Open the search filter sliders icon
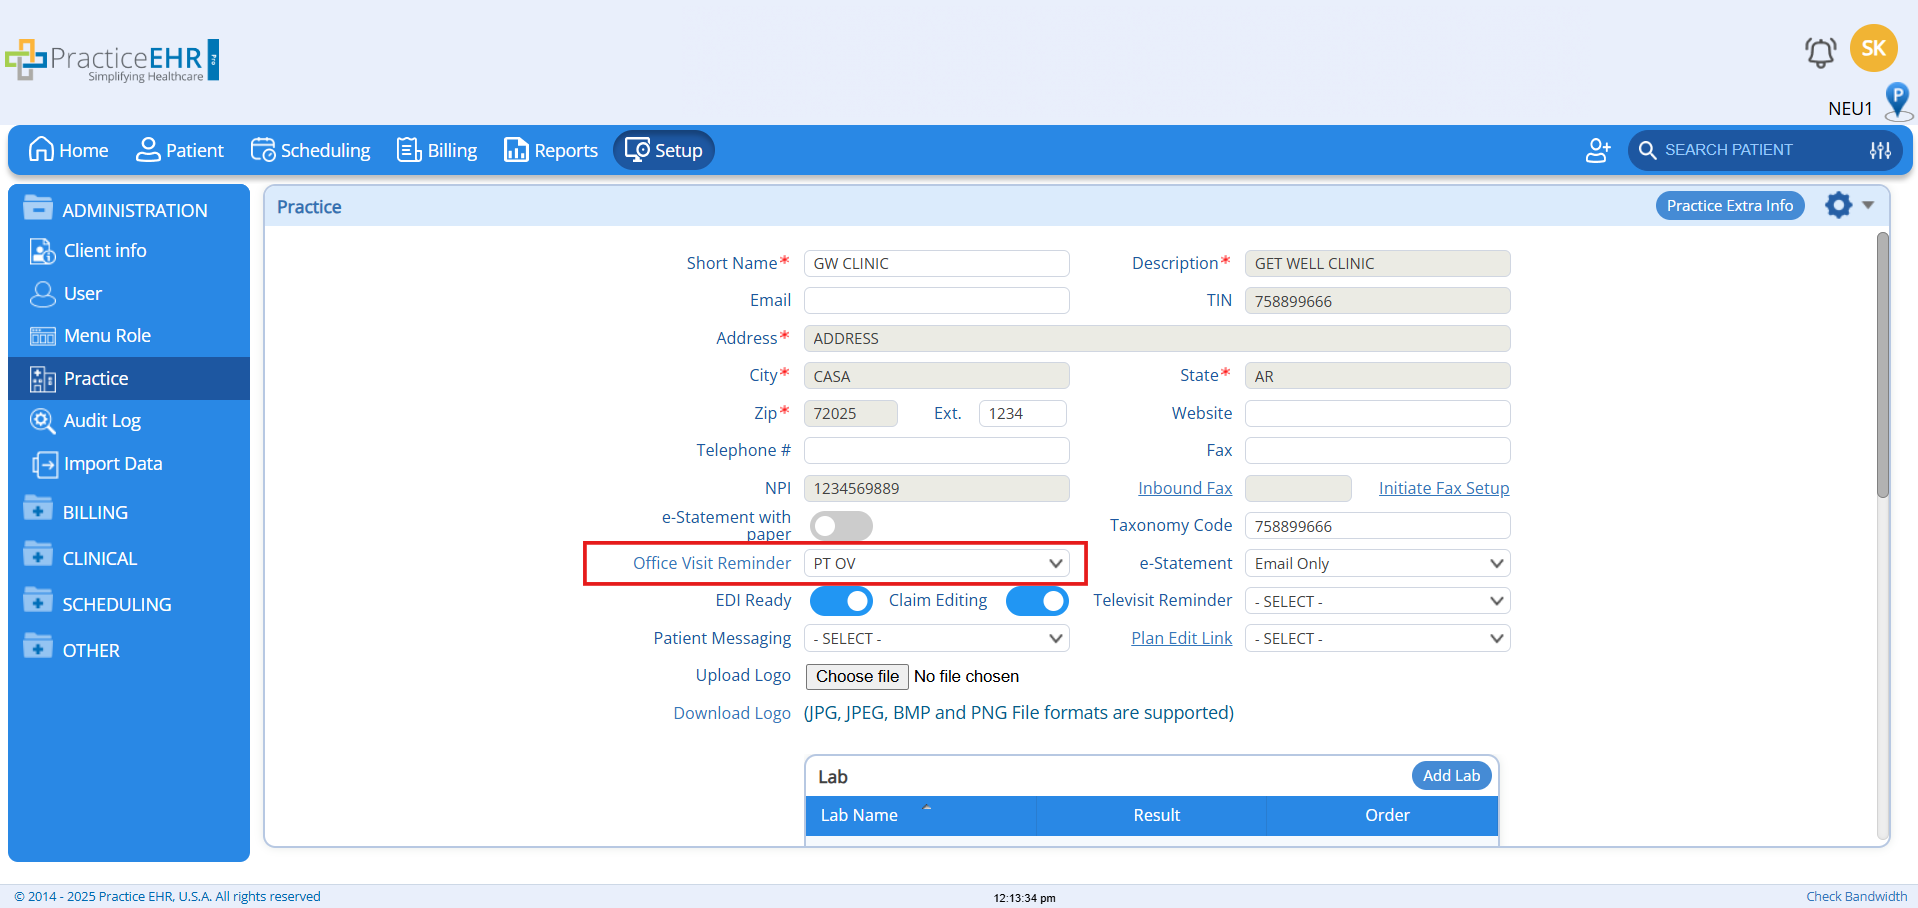 1880,150
